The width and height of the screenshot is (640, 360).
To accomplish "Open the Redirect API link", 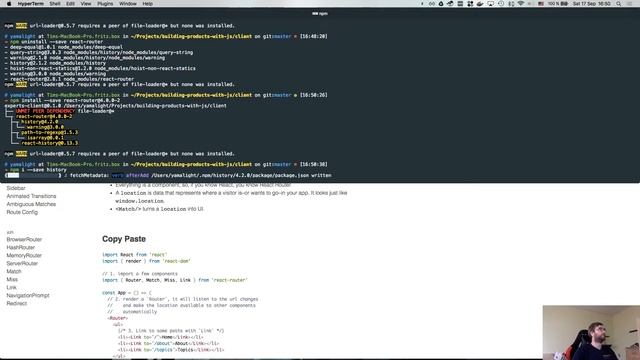I will click(17, 304).
